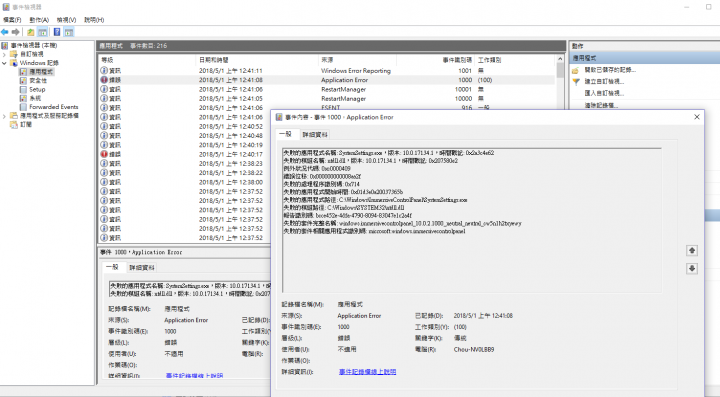The height and width of the screenshot is (397, 720).
Task: Click 匯入自訂檢視... in the Actions pane
Action: [604, 93]
